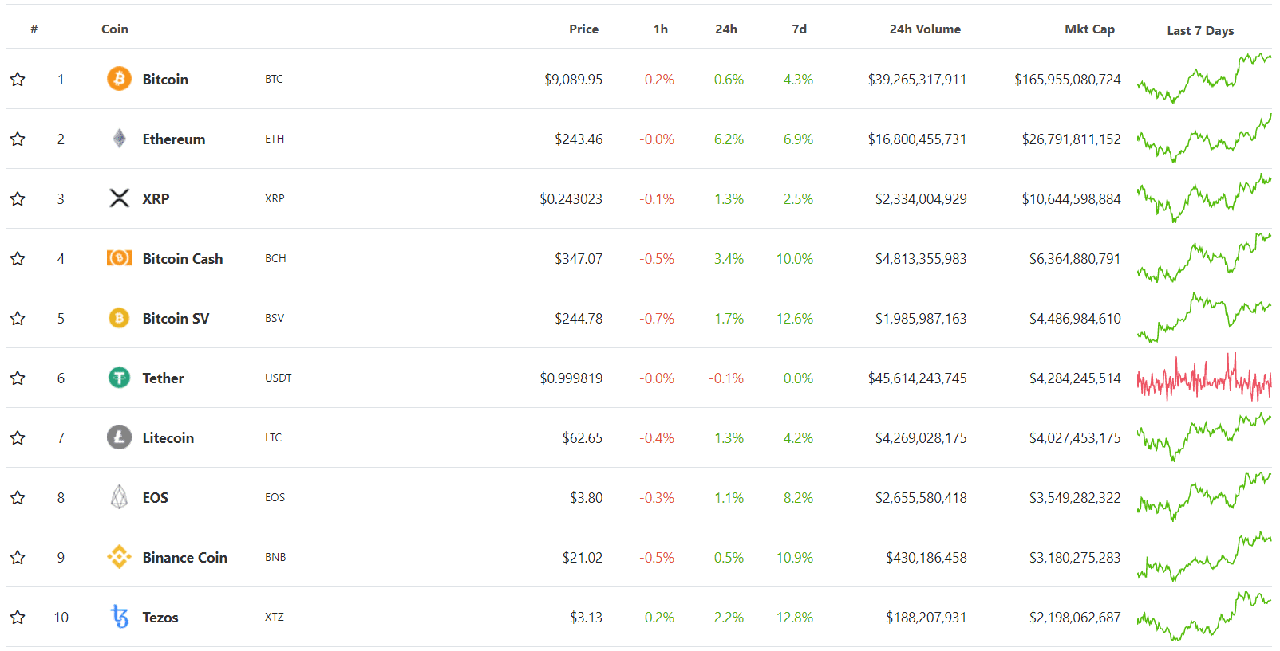Toggle the Bitcoin SV favorite star
The height and width of the screenshot is (651, 1280).
[x=17, y=318]
